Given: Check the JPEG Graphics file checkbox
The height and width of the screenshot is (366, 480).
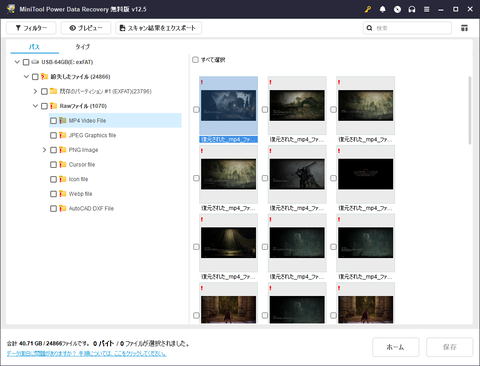Looking at the screenshot, I should [x=53, y=135].
